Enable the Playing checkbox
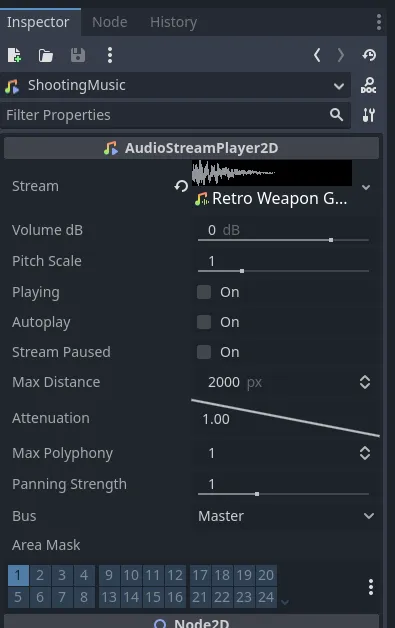 (x=204, y=292)
